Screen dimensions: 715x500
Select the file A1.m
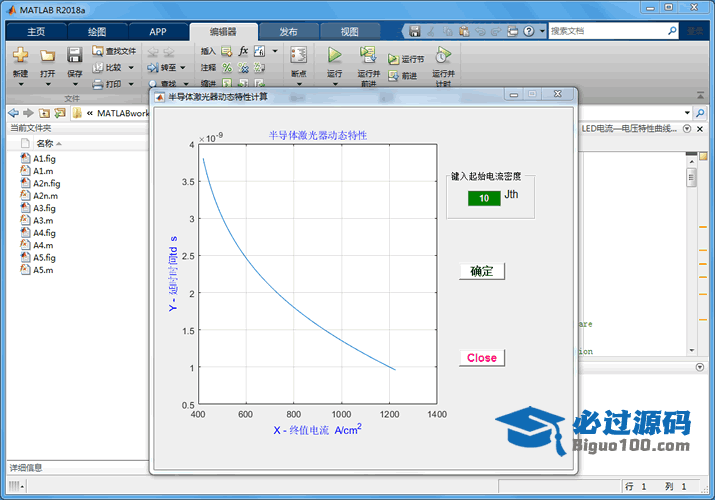43,171
